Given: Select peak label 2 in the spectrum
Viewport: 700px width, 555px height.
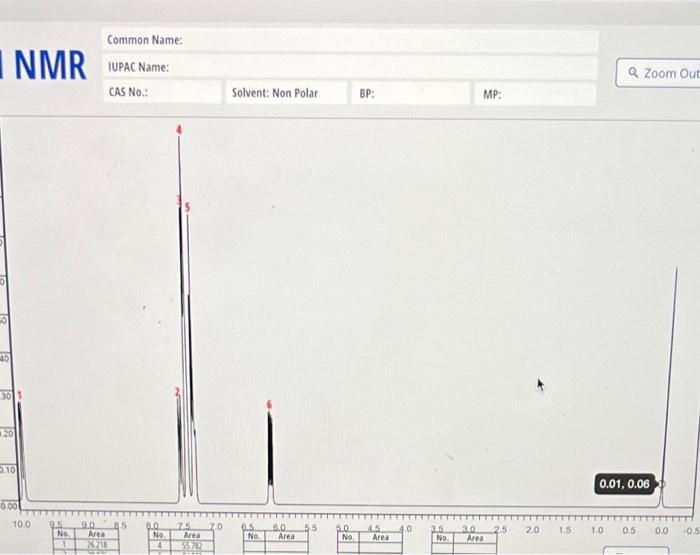Looking at the screenshot, I should (177, 392).
